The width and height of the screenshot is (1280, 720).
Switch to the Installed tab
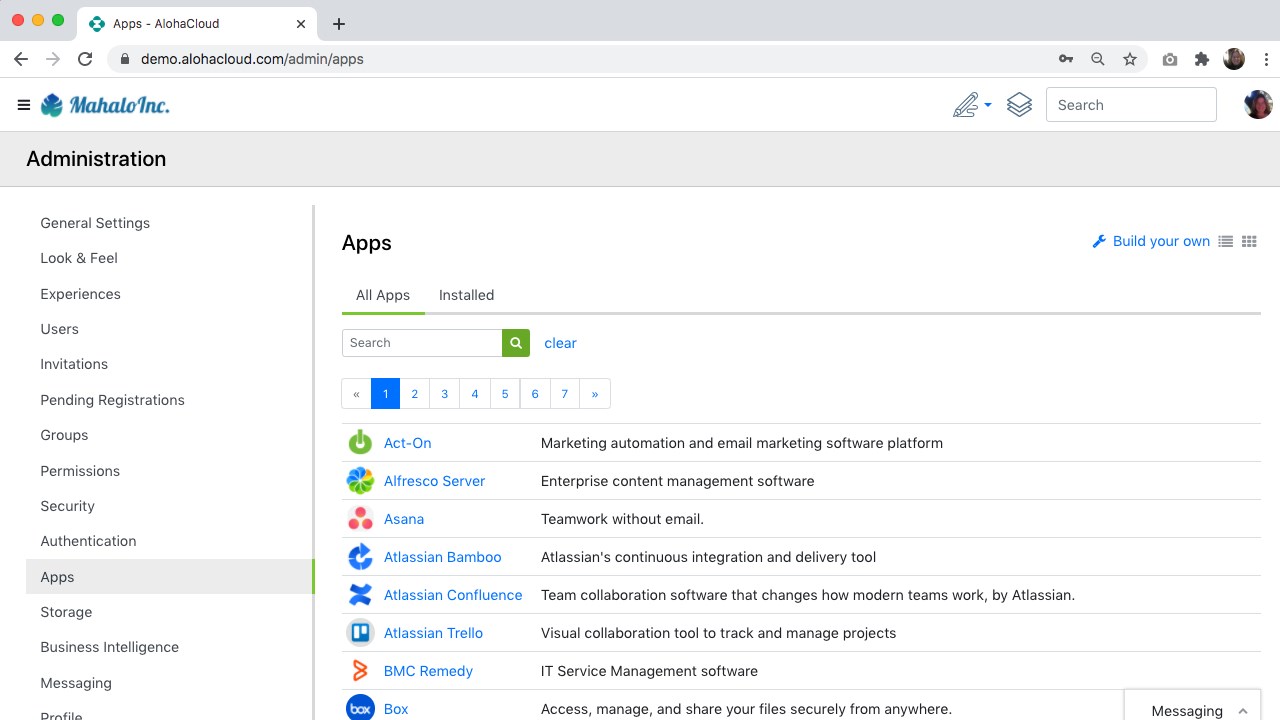click(467, 295)
